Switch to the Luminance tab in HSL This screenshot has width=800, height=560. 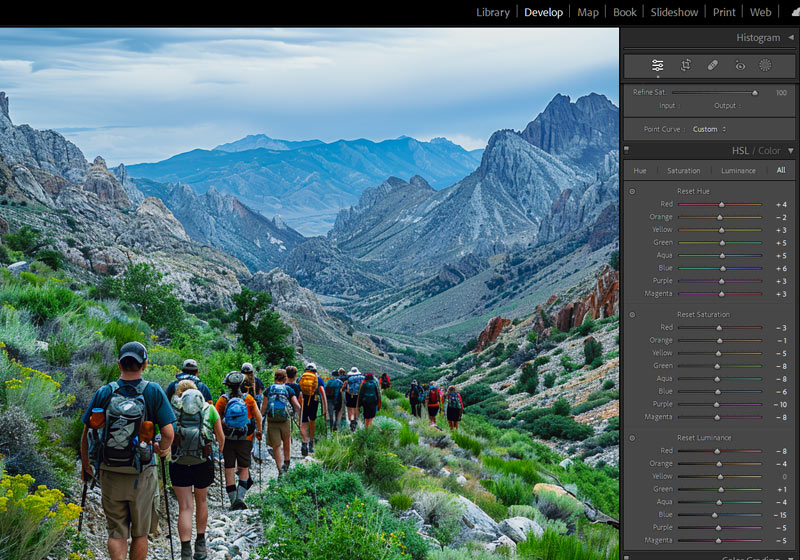click(738, 171)
